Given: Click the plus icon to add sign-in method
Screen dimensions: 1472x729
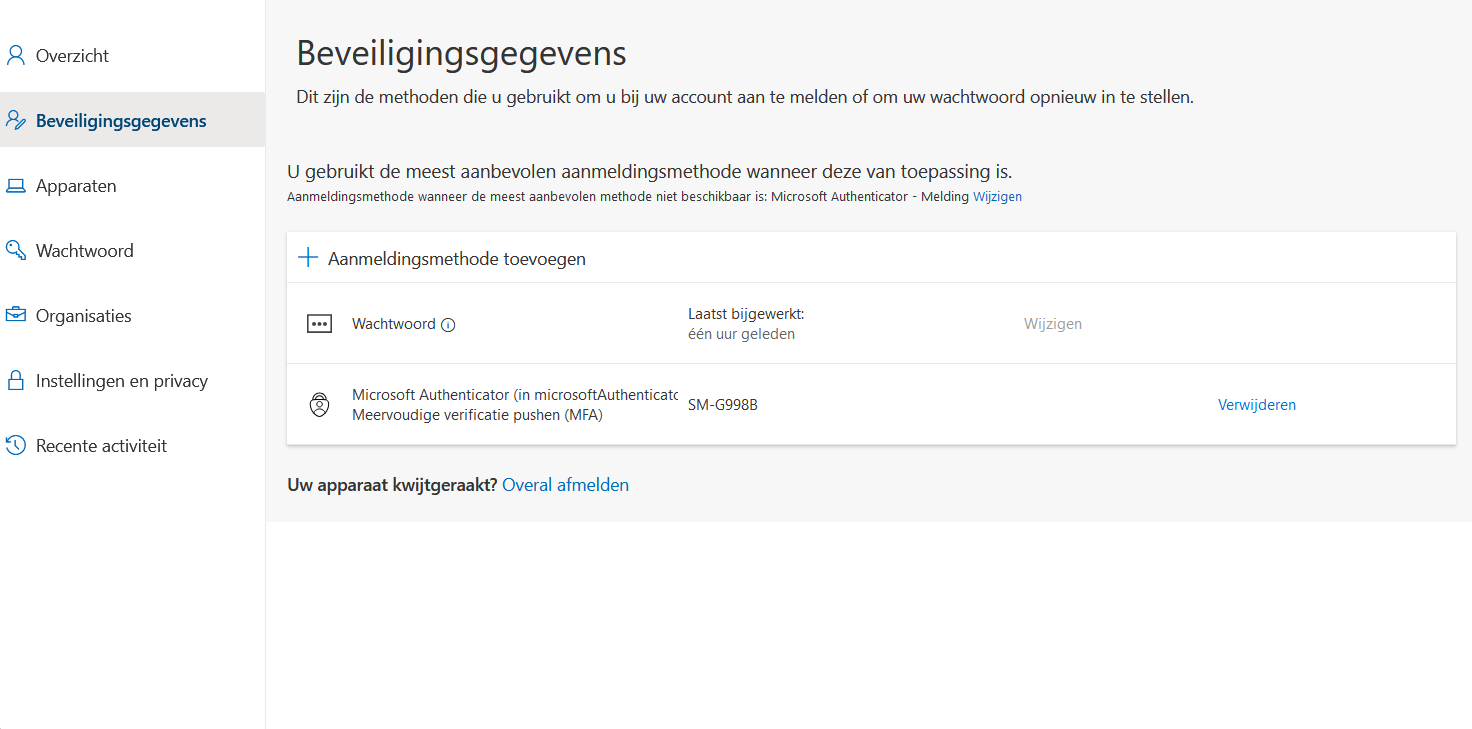Looking at the screenshot, I should point(307,257).
